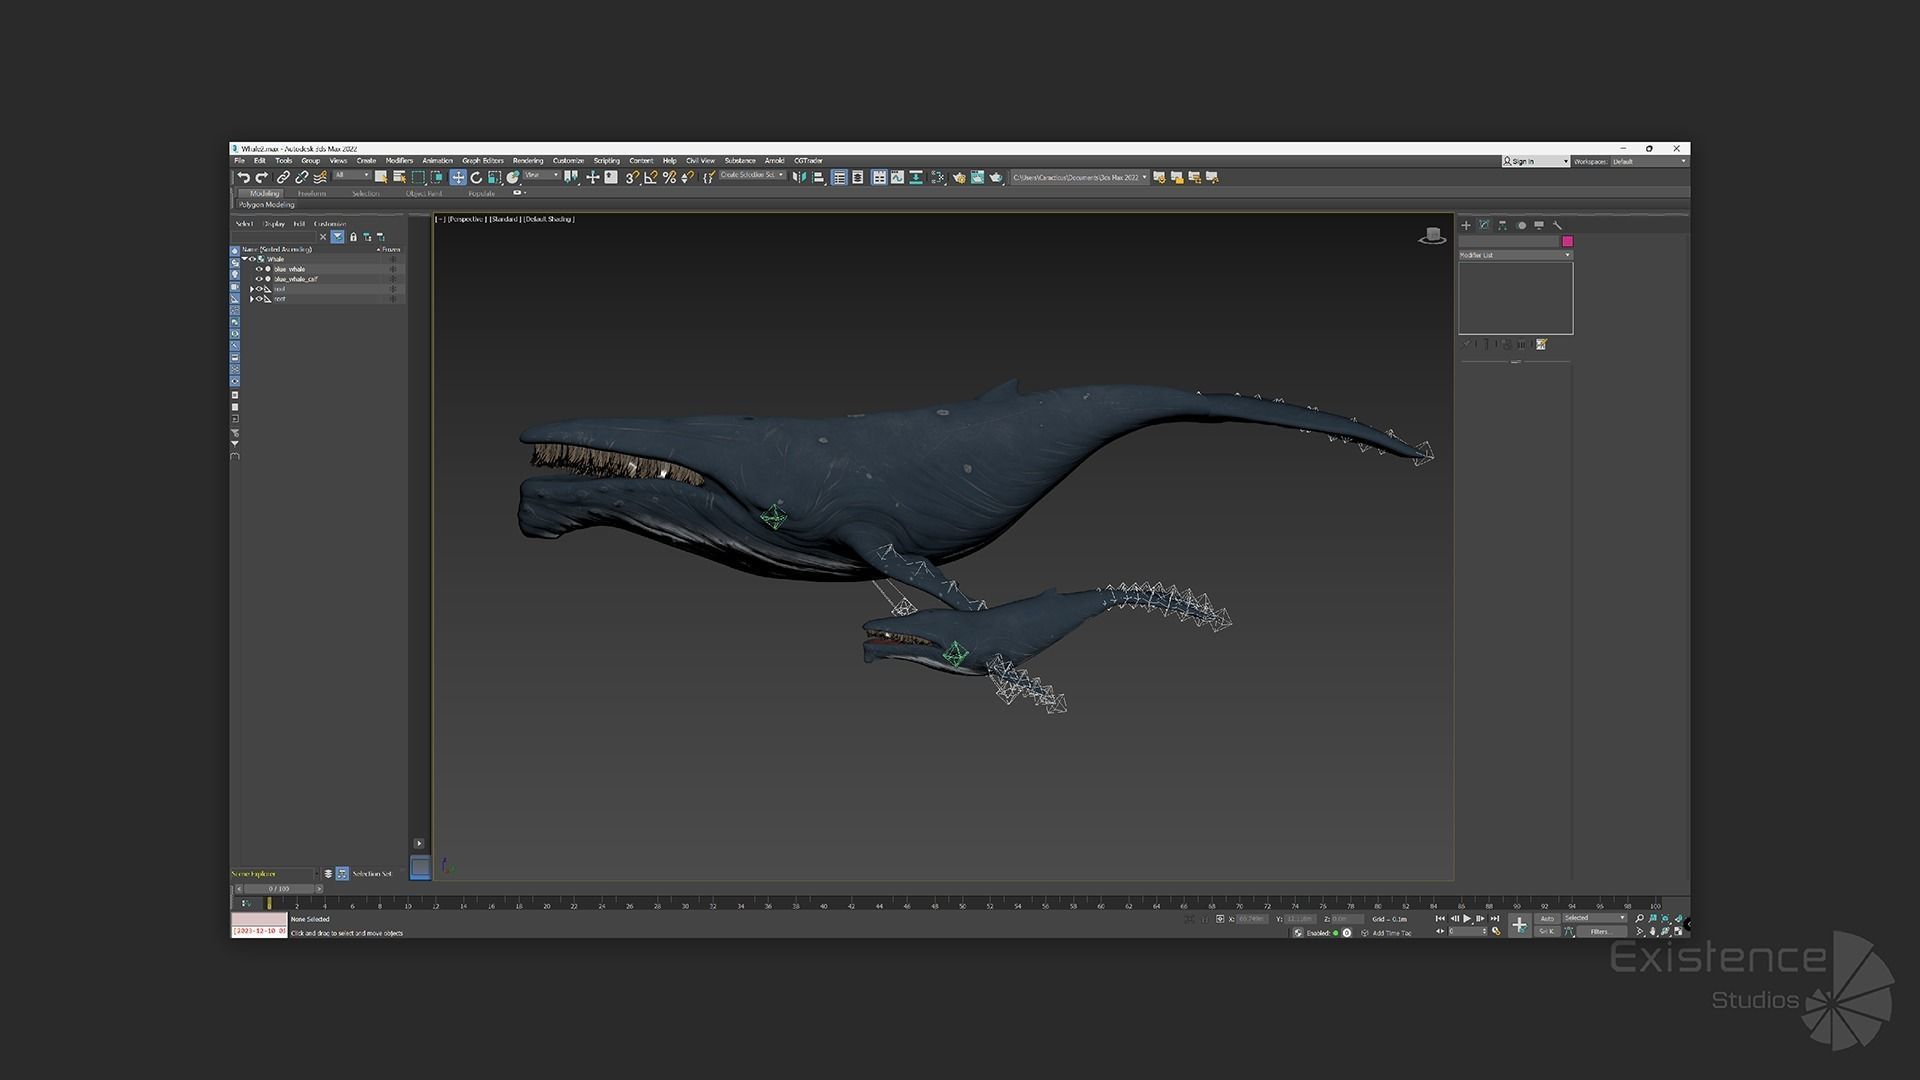1920x1080 pixels.
Task: Toggle visibility eye of blue_whale object
Action: click(x=259, y=269)
